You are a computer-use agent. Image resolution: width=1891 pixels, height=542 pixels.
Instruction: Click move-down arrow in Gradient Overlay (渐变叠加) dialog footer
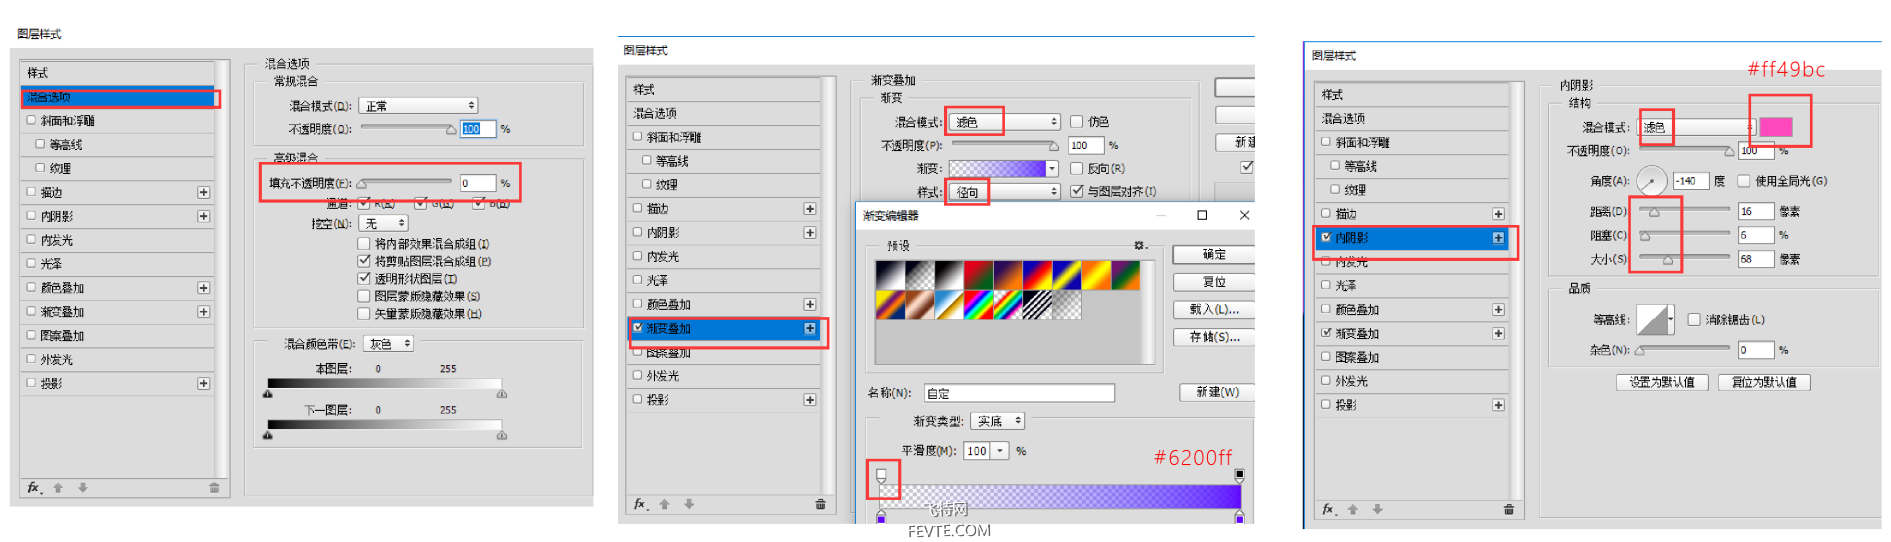[x=689, y=504]
